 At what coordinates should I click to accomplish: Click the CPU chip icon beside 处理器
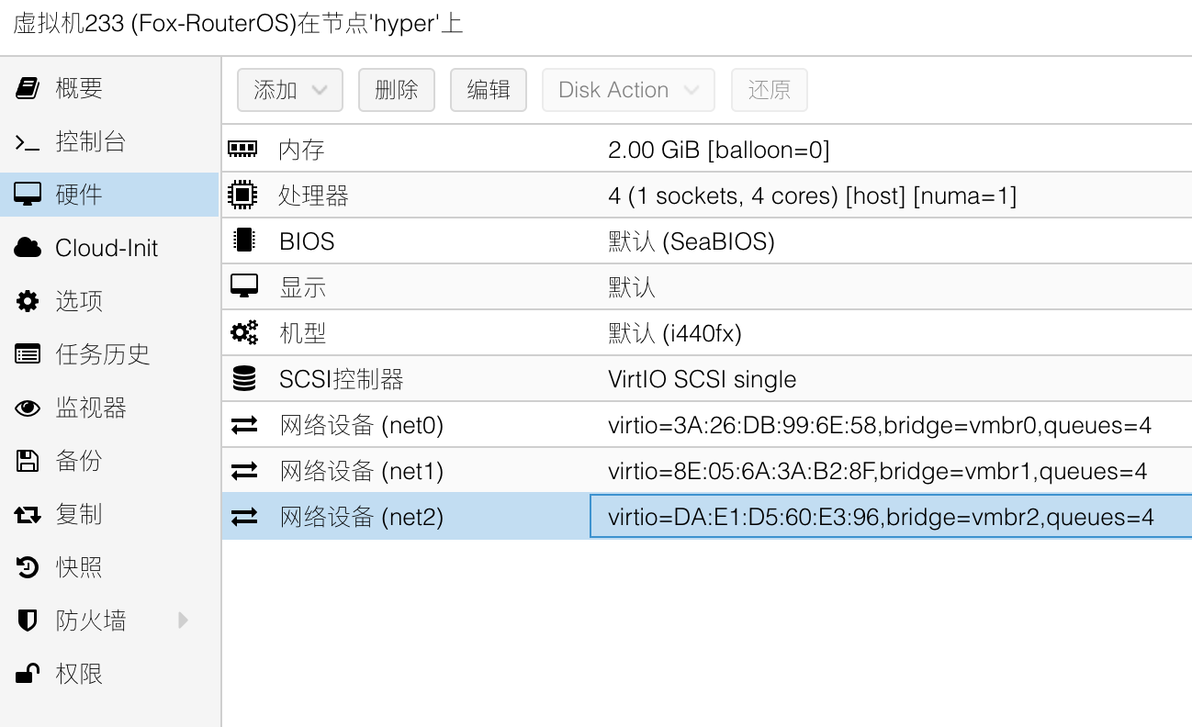(x=243, y=195)
